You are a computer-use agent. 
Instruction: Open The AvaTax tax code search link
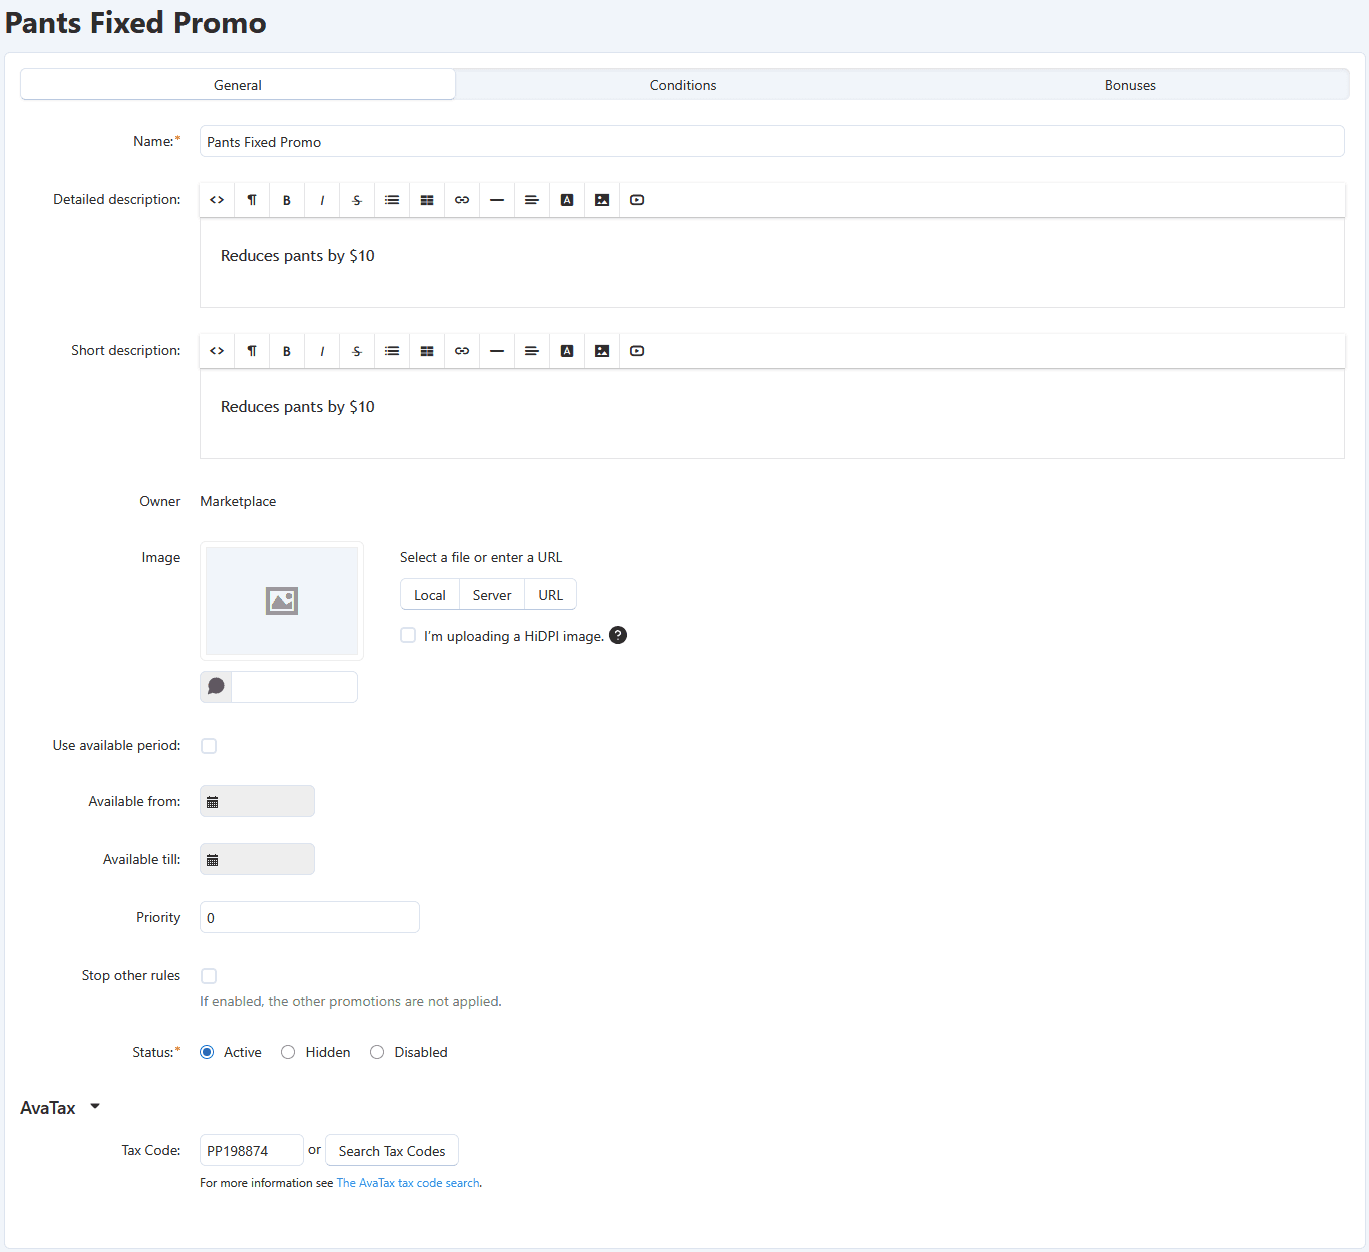[408, 1183]
